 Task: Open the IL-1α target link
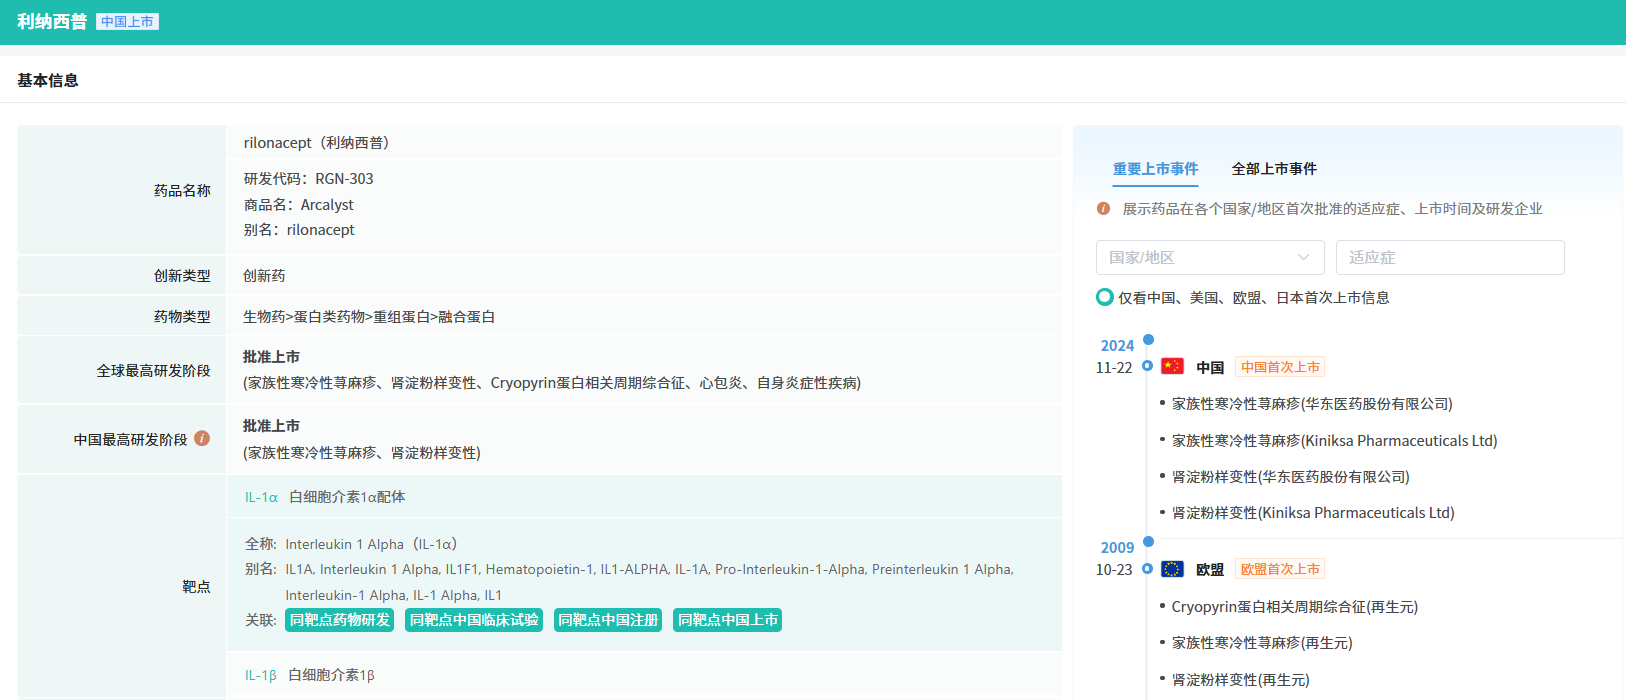[261, 497]
